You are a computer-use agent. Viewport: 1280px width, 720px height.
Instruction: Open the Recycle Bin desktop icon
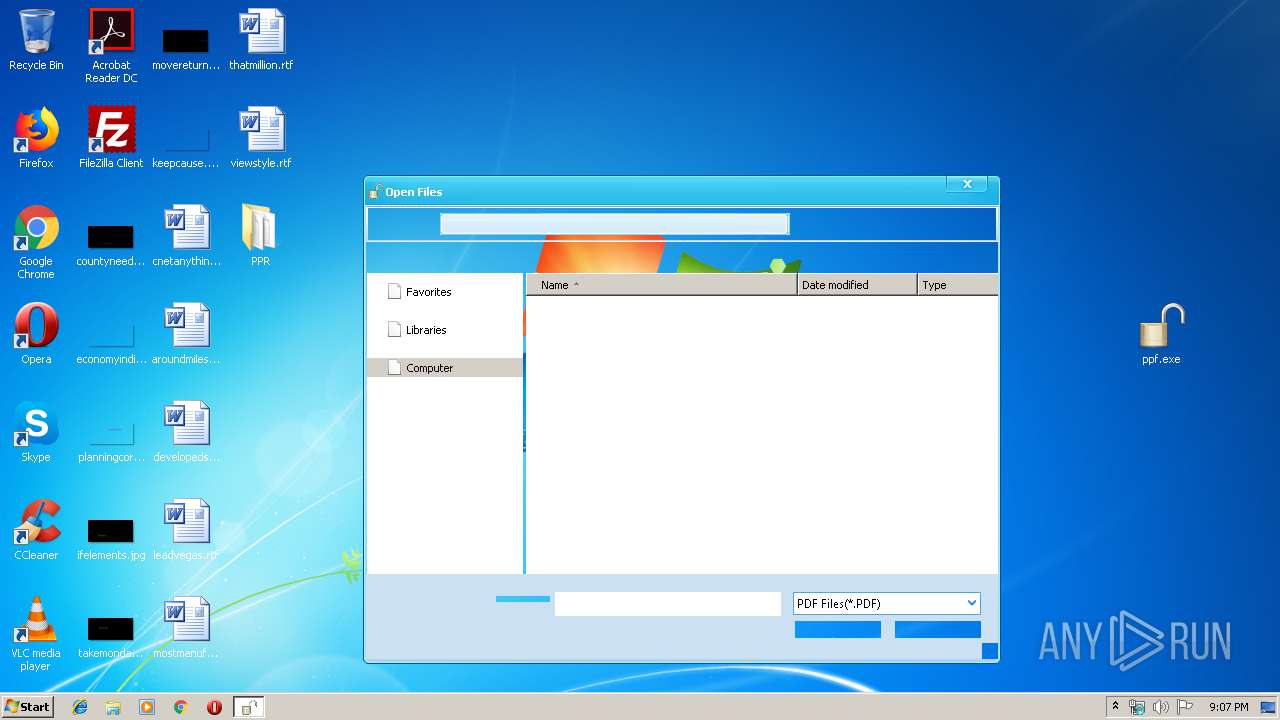(36, 40)
